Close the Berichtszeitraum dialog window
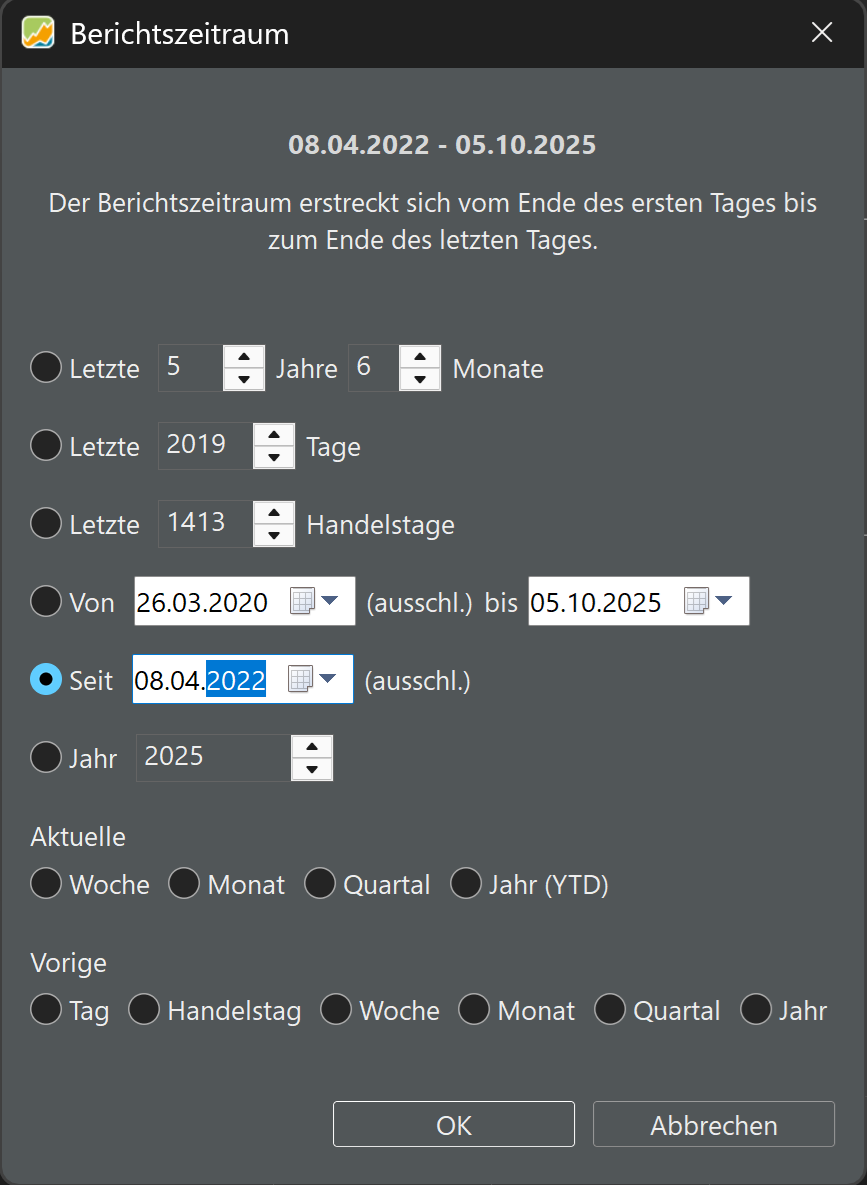Viewport: 867px width, 1185px height. coord(822,33)
